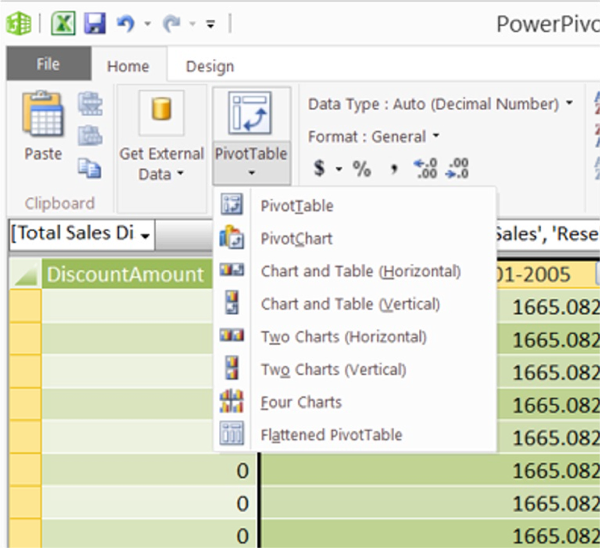Expand the Data Type dropdown

(x=569, y=103)
